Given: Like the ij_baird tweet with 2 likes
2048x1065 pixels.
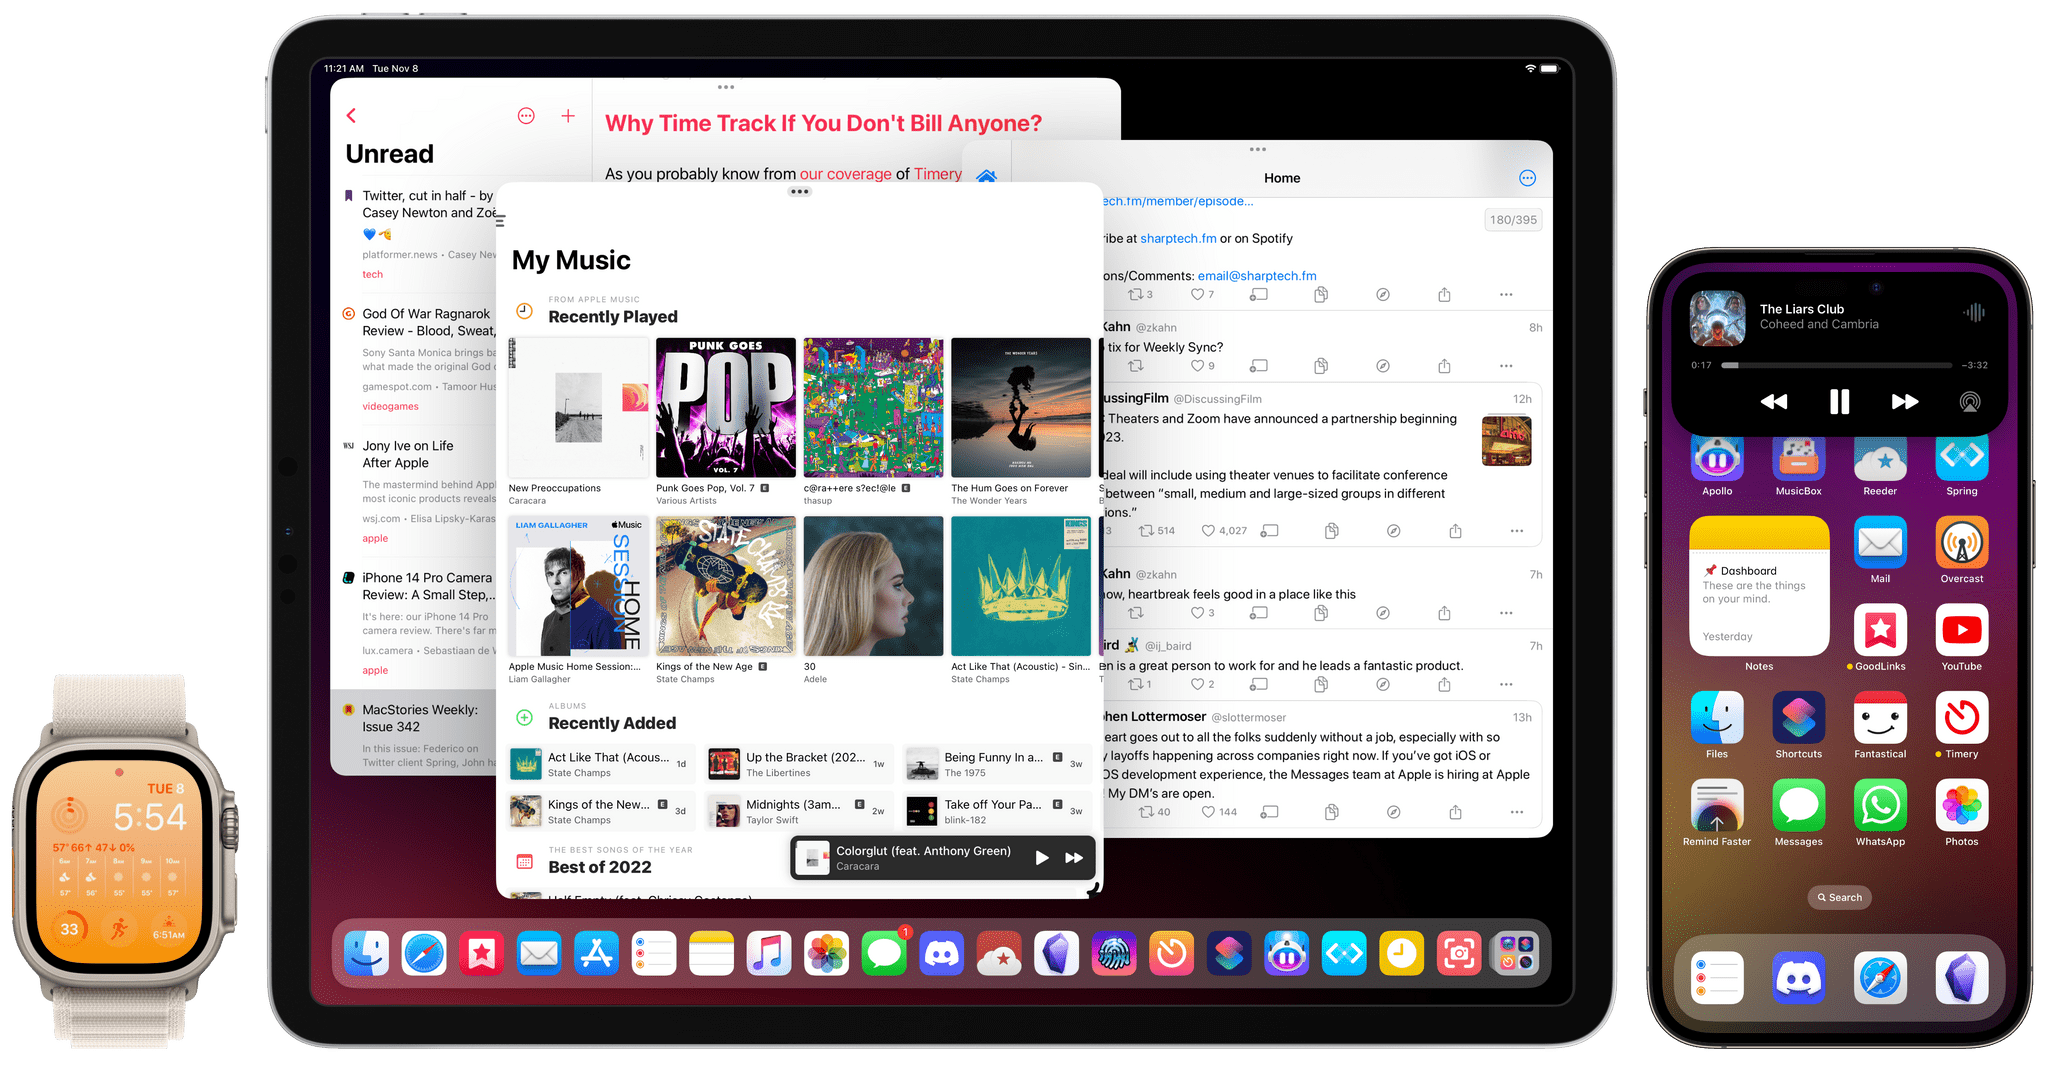Looking at the screenshot, I should tap(1202, 685).
